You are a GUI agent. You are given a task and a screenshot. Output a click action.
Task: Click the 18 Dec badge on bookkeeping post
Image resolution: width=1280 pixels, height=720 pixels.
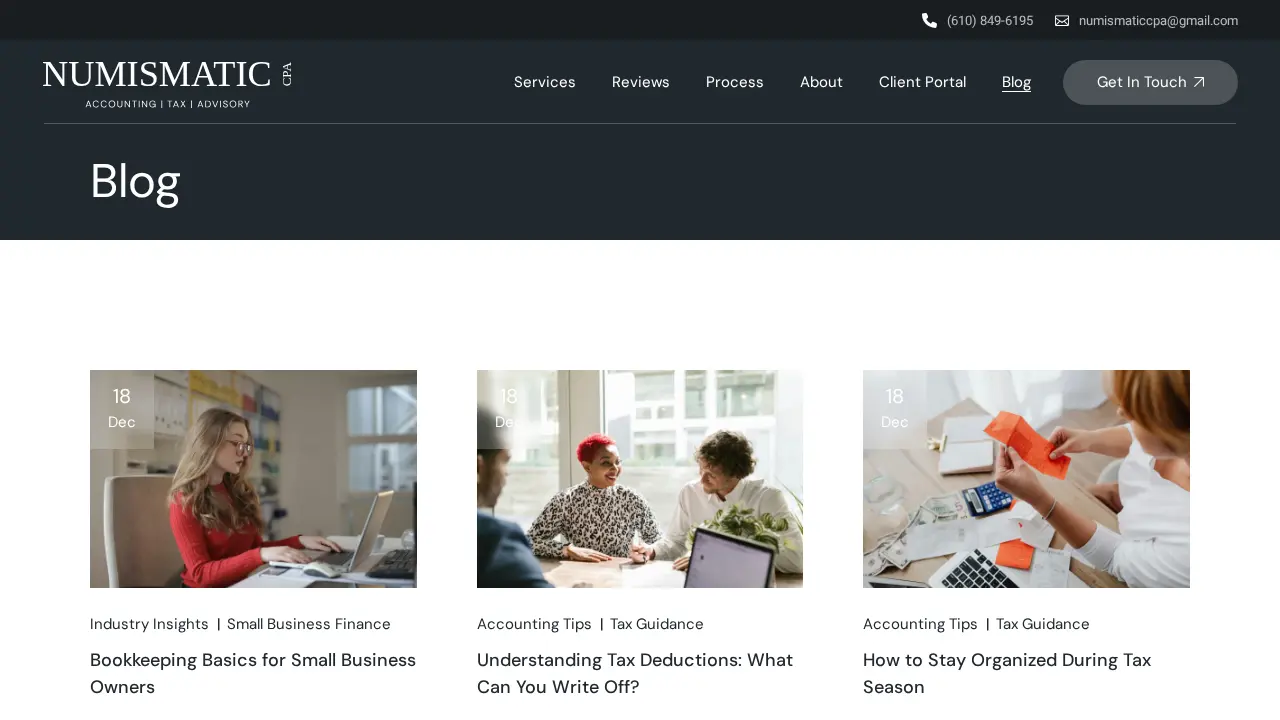[x=122, y=409]
